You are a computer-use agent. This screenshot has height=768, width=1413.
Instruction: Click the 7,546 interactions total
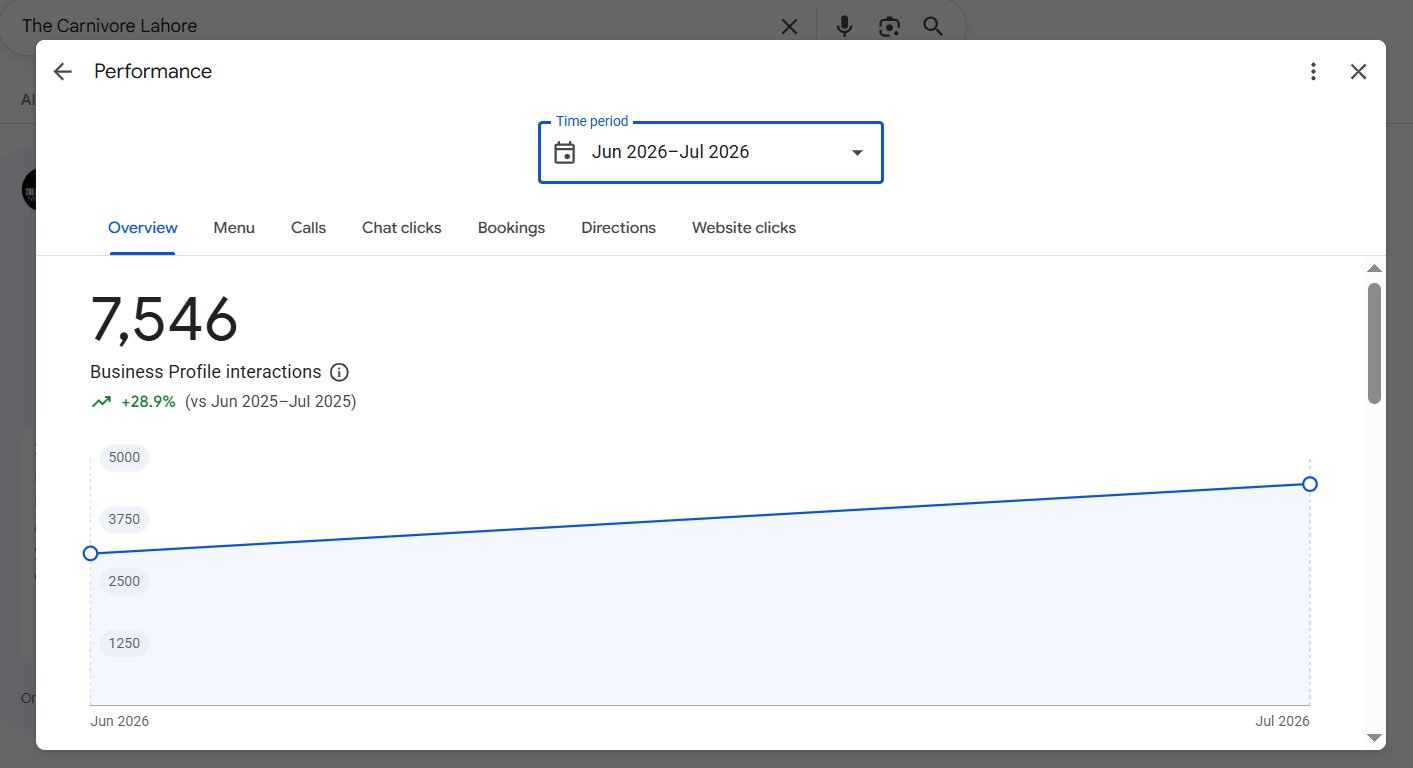coord(164,320)
